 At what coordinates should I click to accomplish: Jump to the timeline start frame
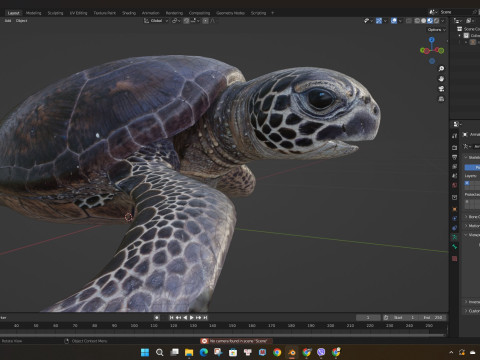pos(171,317)
